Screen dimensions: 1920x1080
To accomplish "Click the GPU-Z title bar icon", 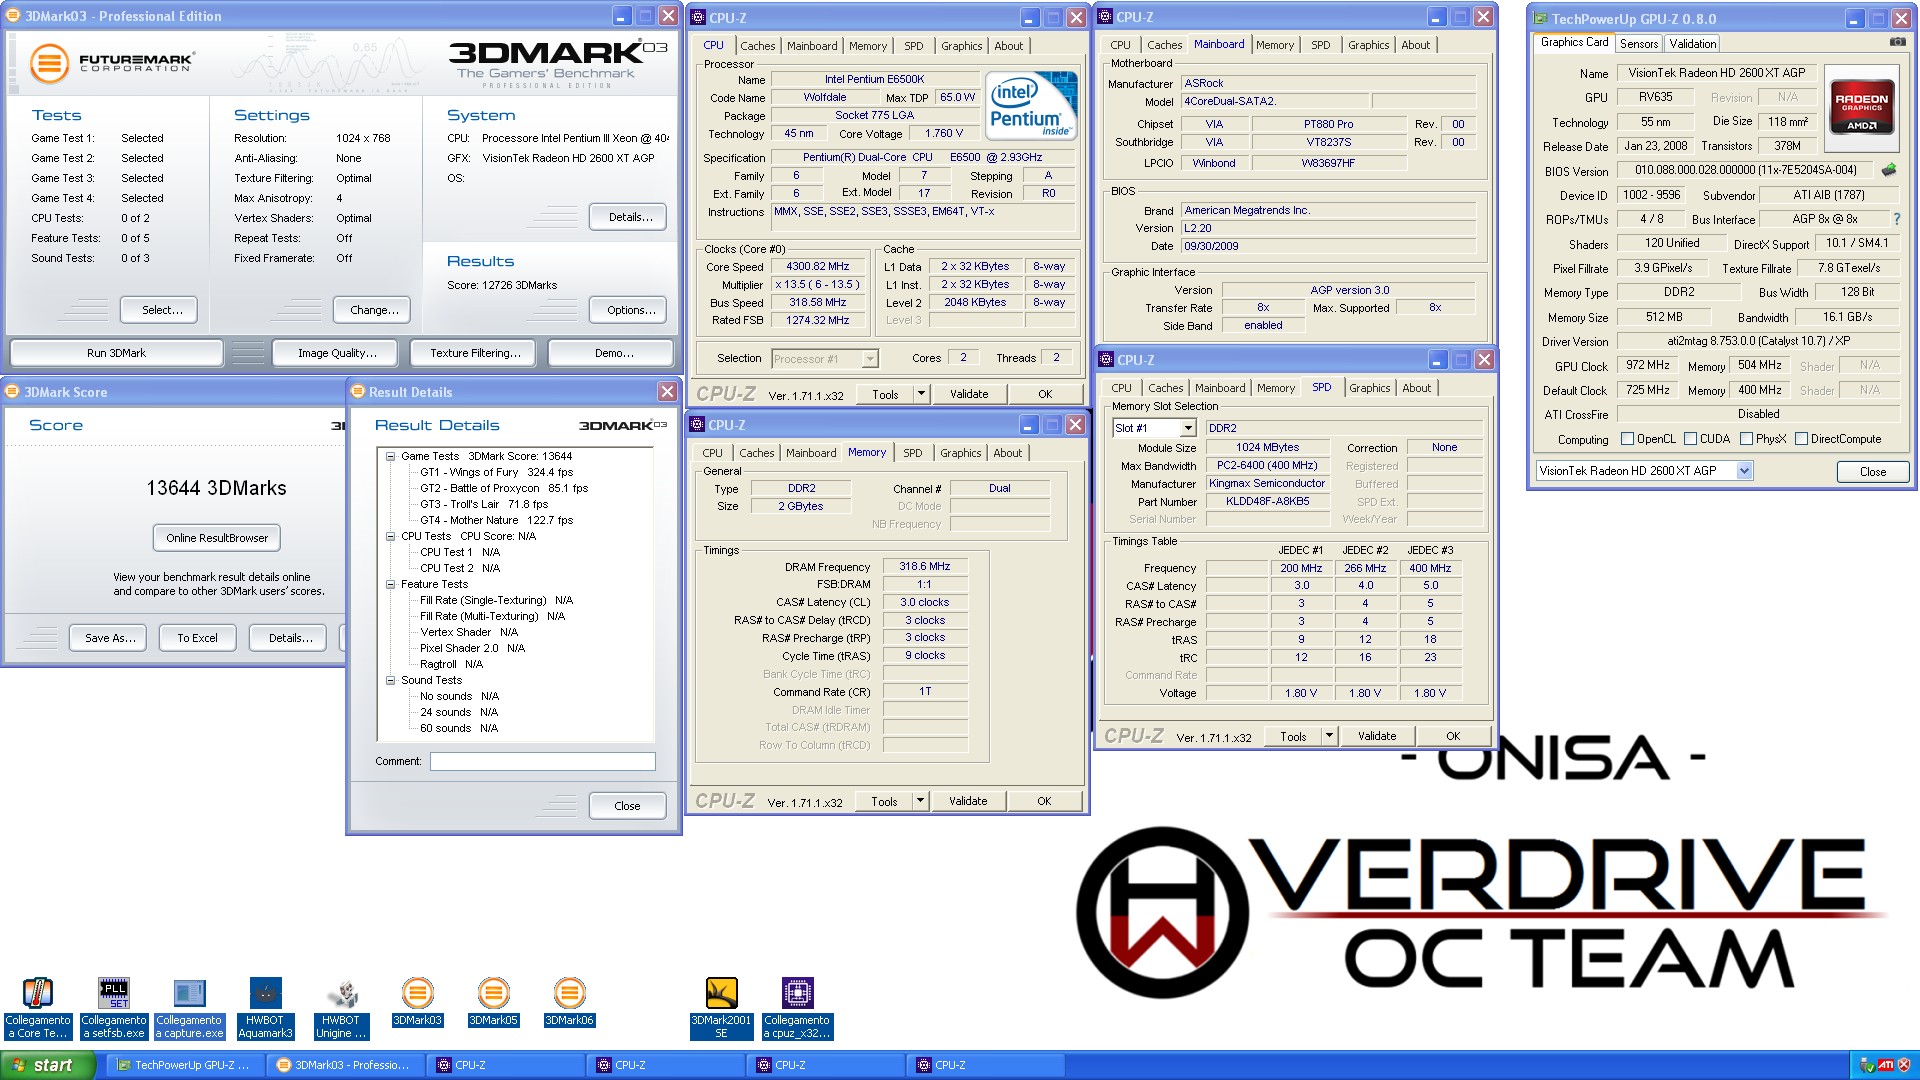I will (1540, 18).
